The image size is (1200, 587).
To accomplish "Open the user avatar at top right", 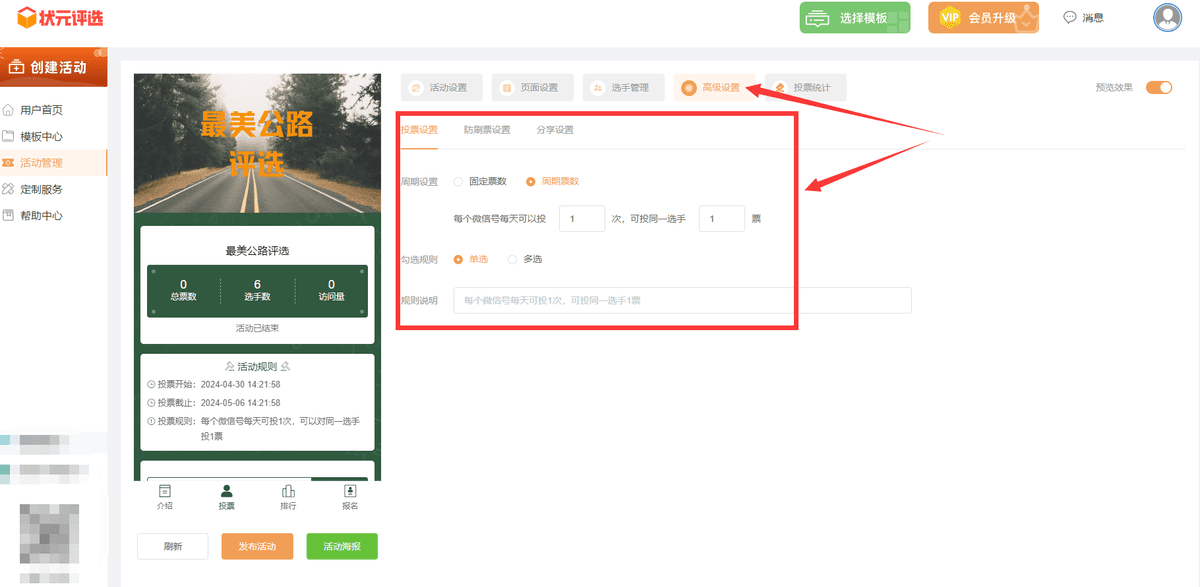I will coord(1167,17).
